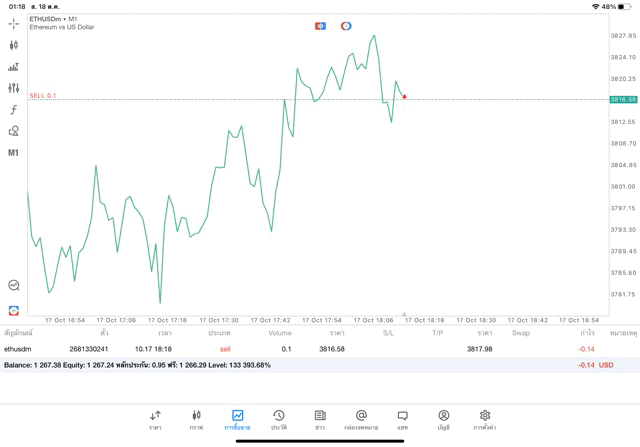
Task: Select the ethusdm sell position row
Action: pyautogui.click(x=300, y=349)
